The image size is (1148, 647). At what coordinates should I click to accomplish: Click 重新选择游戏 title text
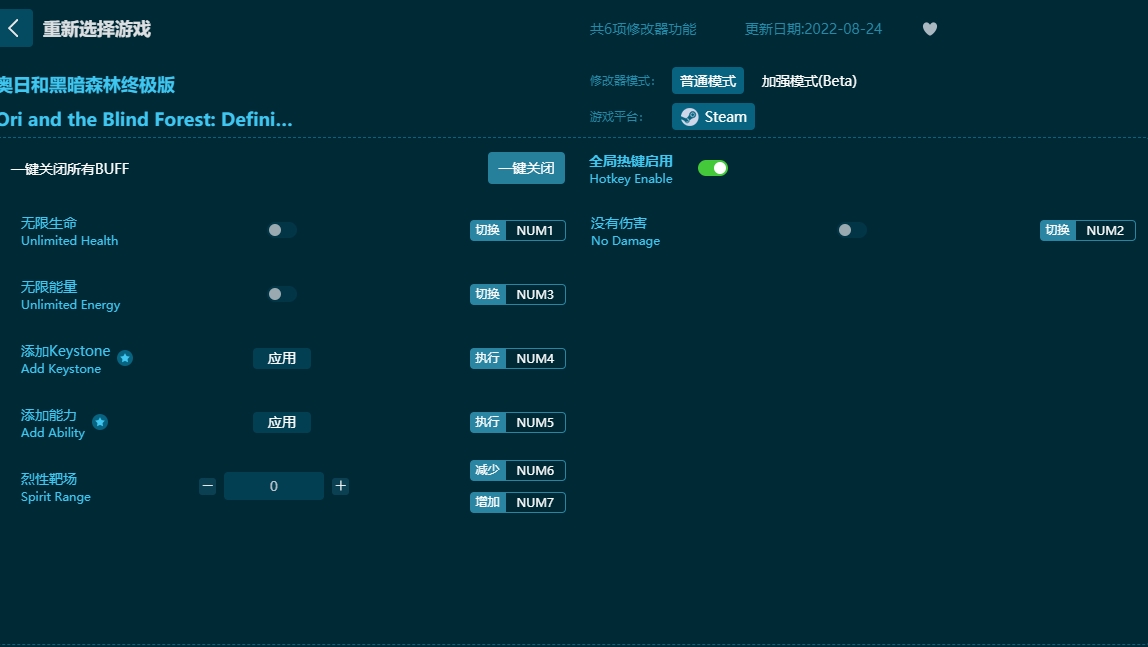coord(97,29)
